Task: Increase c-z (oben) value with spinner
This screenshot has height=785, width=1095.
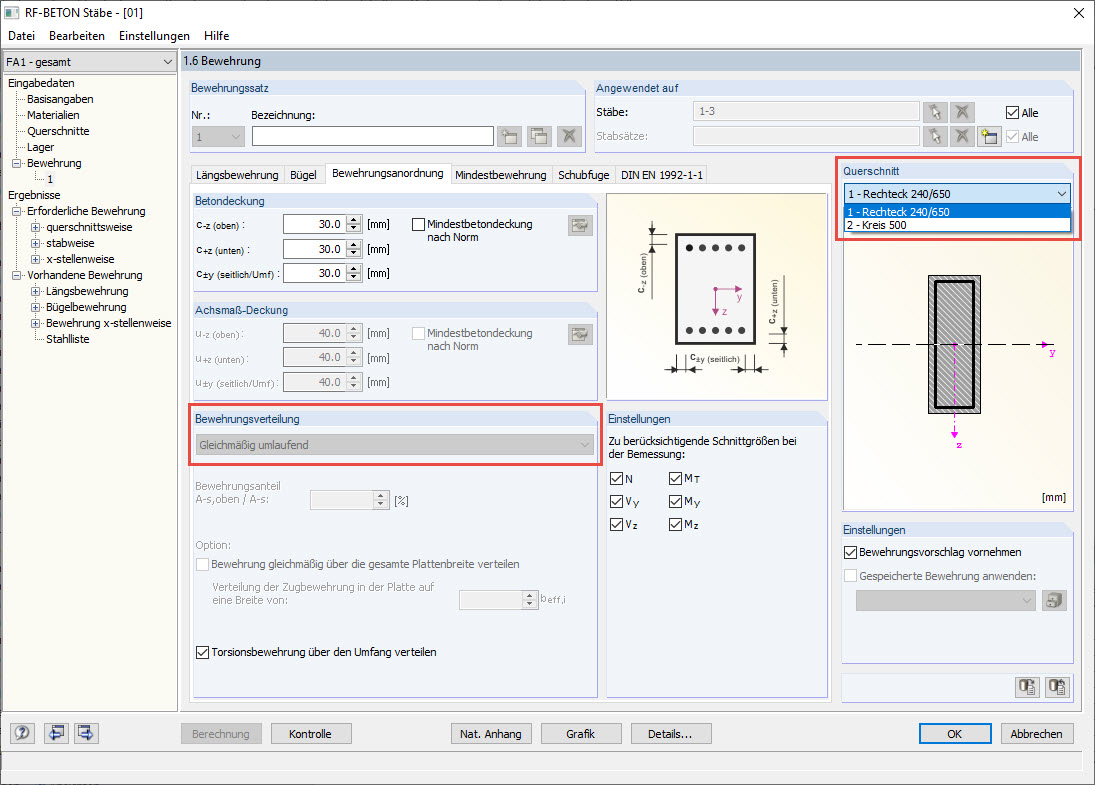Action: pos(353,220)
